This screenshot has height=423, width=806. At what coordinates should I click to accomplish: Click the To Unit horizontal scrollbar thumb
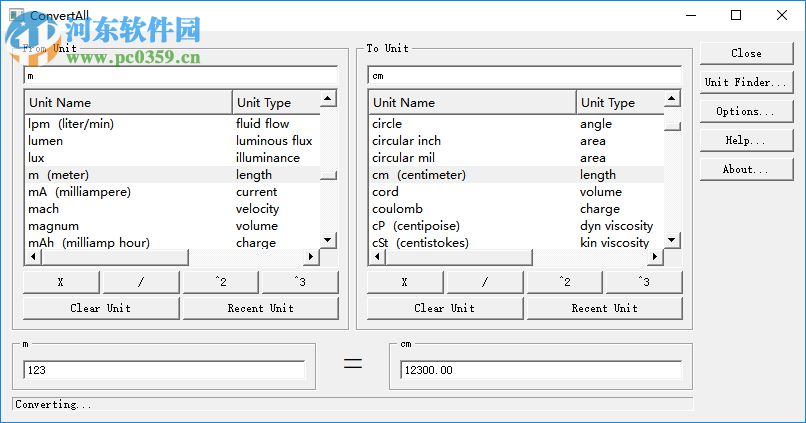[x=459, y=256]
